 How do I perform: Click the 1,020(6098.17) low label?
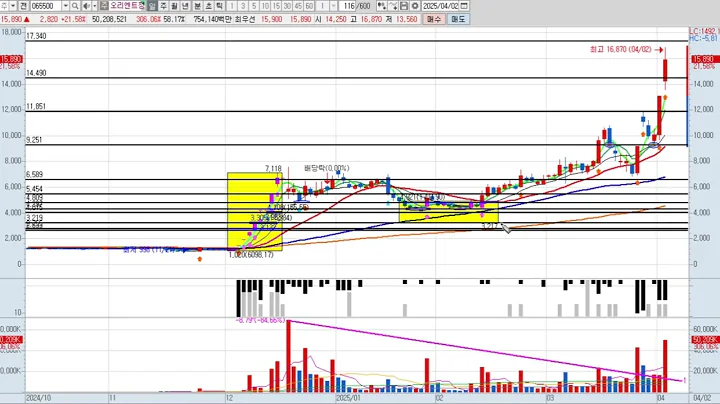point(251,255)
